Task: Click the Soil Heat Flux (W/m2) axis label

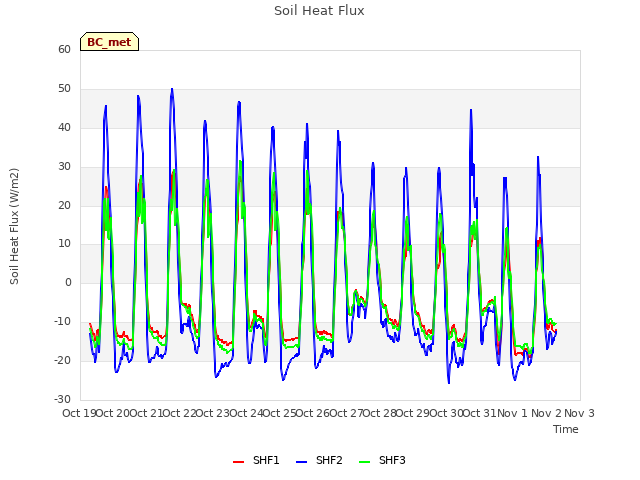Action: point(14,226)
